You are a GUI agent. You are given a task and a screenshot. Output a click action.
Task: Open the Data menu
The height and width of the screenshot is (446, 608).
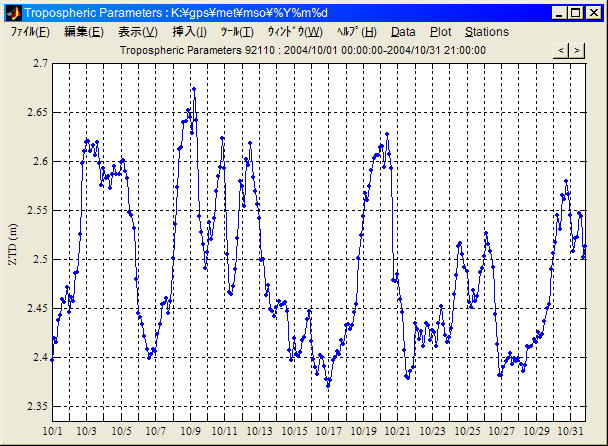pos(403,32)
